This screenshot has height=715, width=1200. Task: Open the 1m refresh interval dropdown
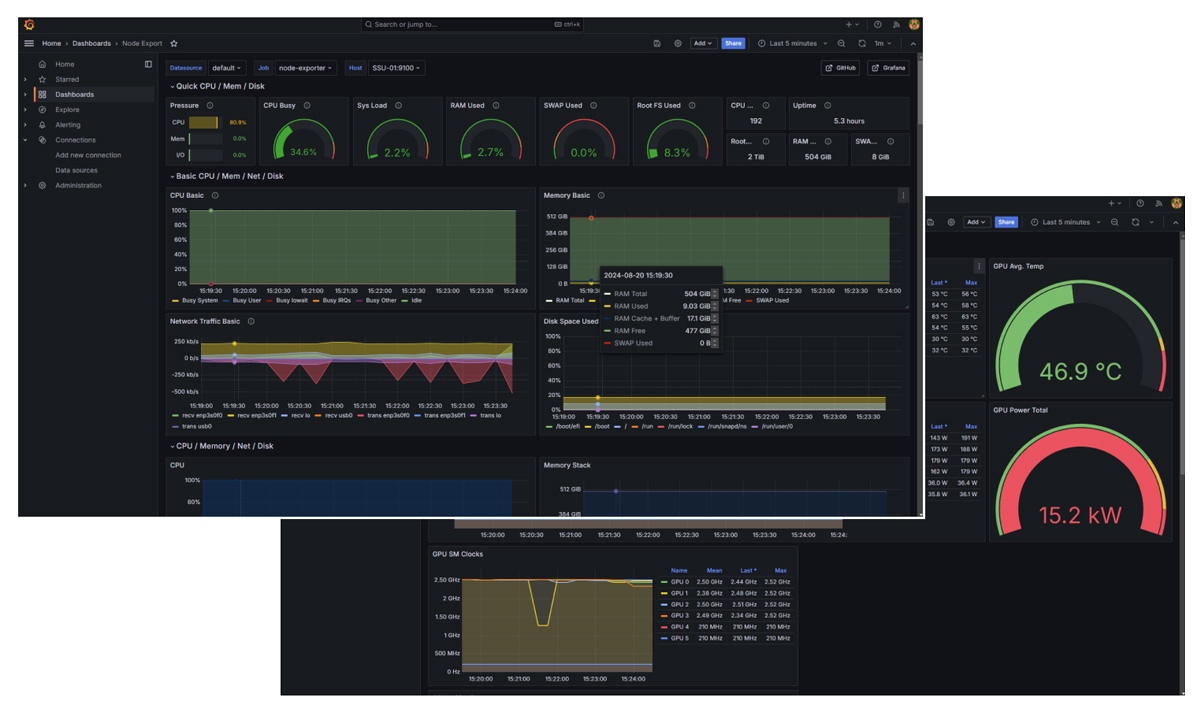click(x=883, y=44)
